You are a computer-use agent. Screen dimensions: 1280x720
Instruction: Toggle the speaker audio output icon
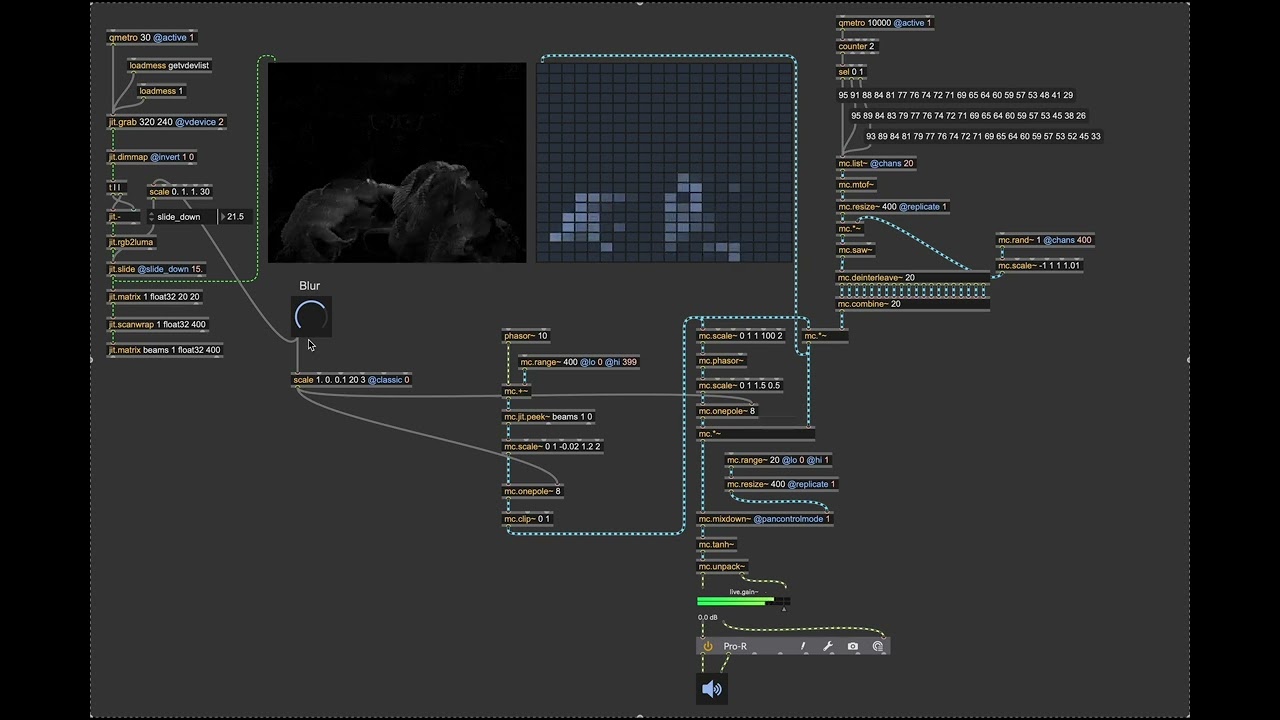tap(712, 689)
